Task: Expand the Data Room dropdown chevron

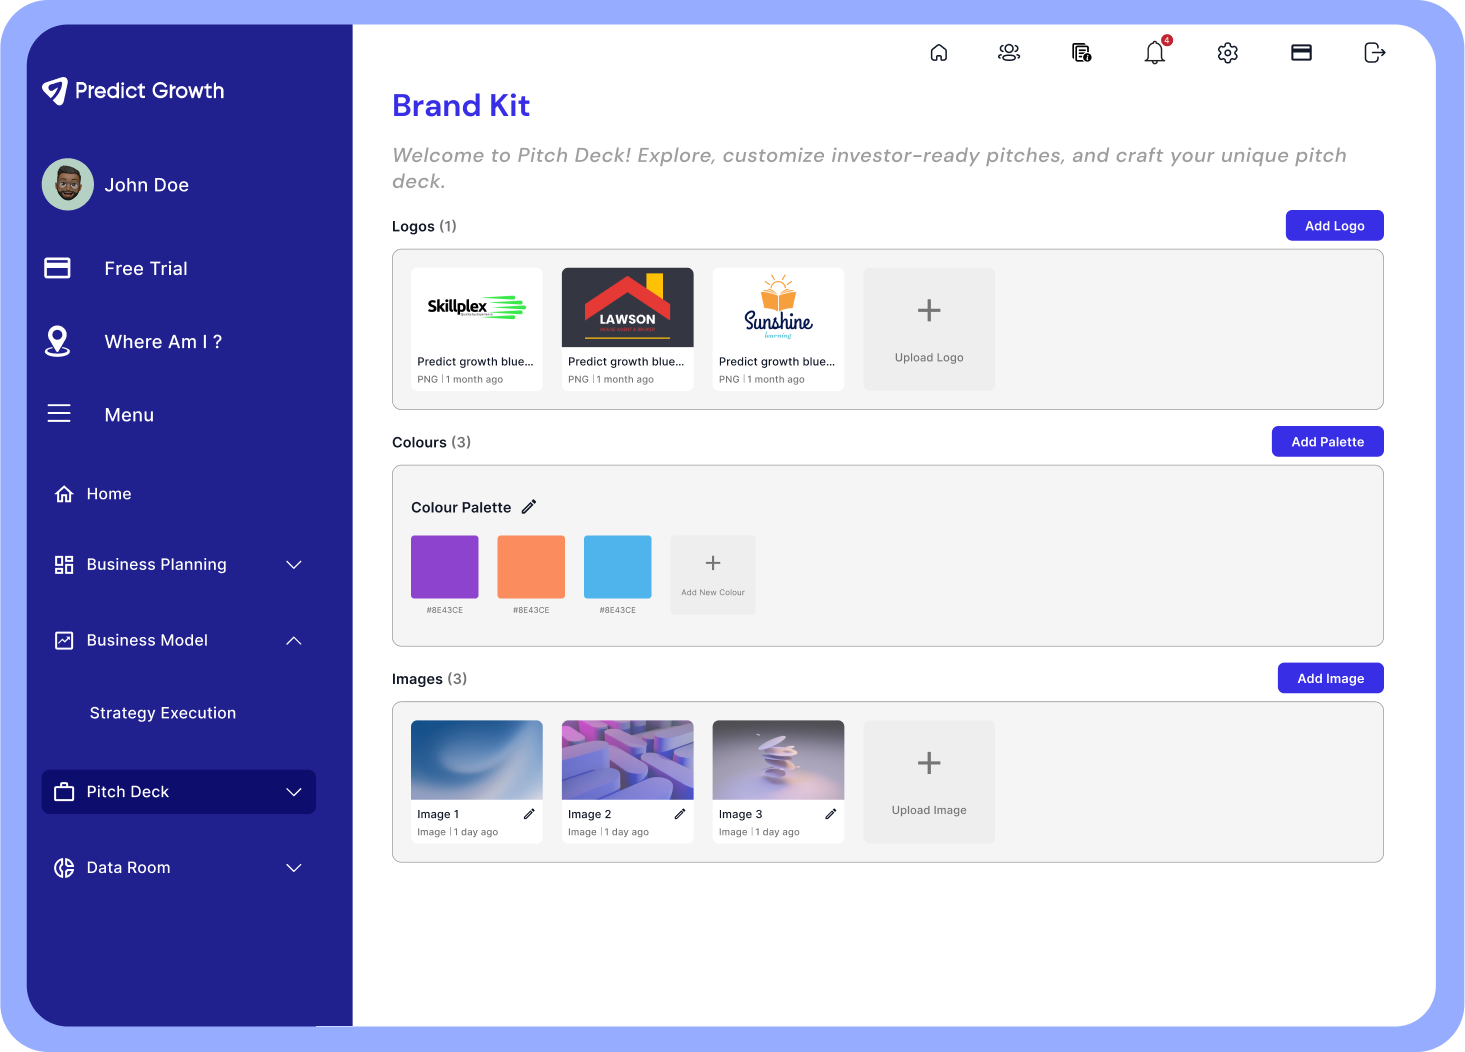Action: click(294, 868)
